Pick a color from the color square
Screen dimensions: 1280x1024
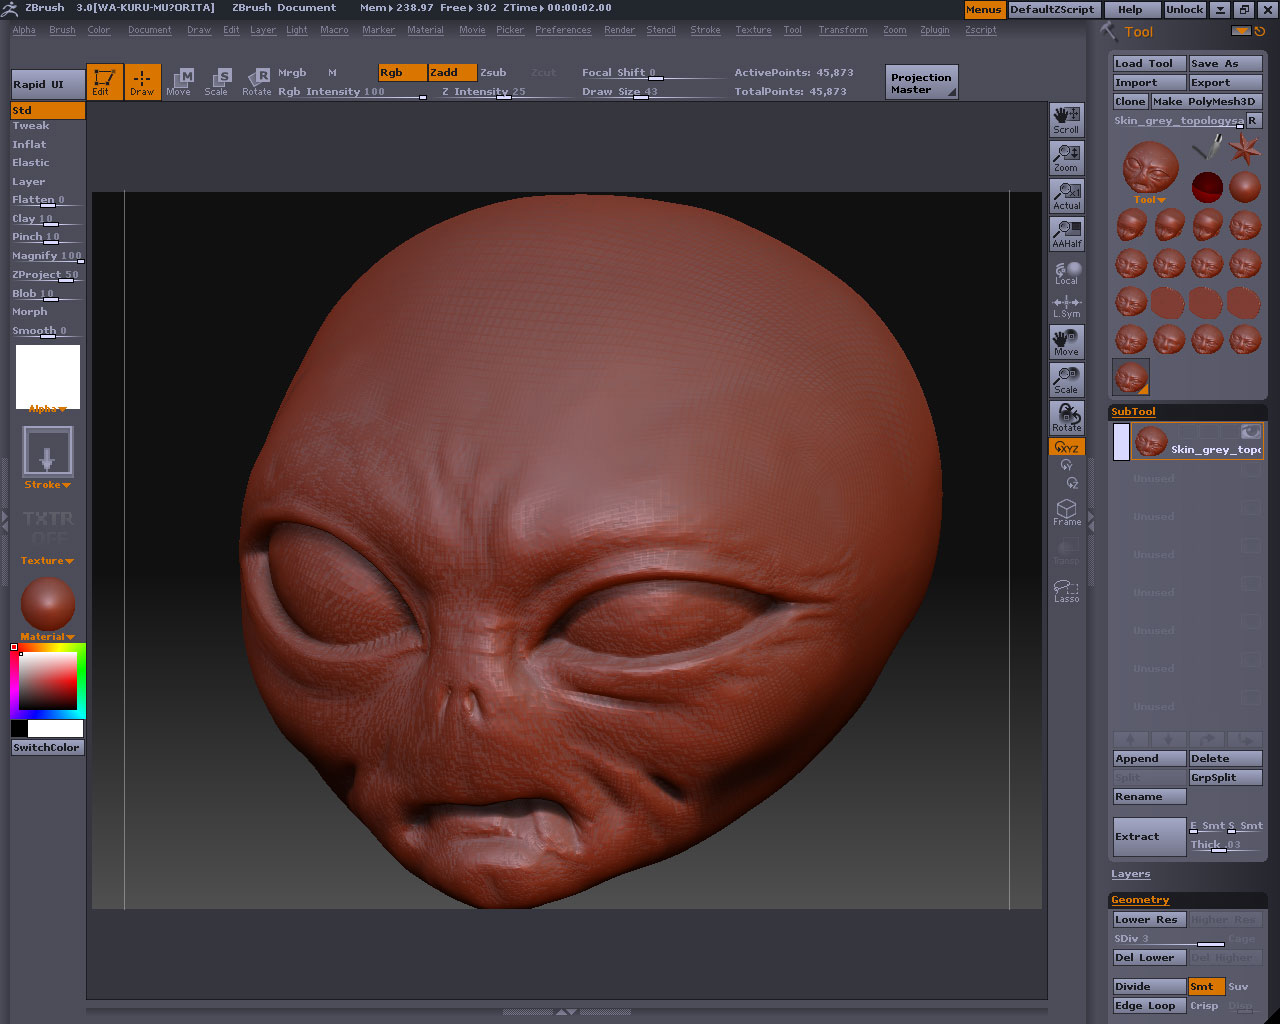click(x=48, y=680)
